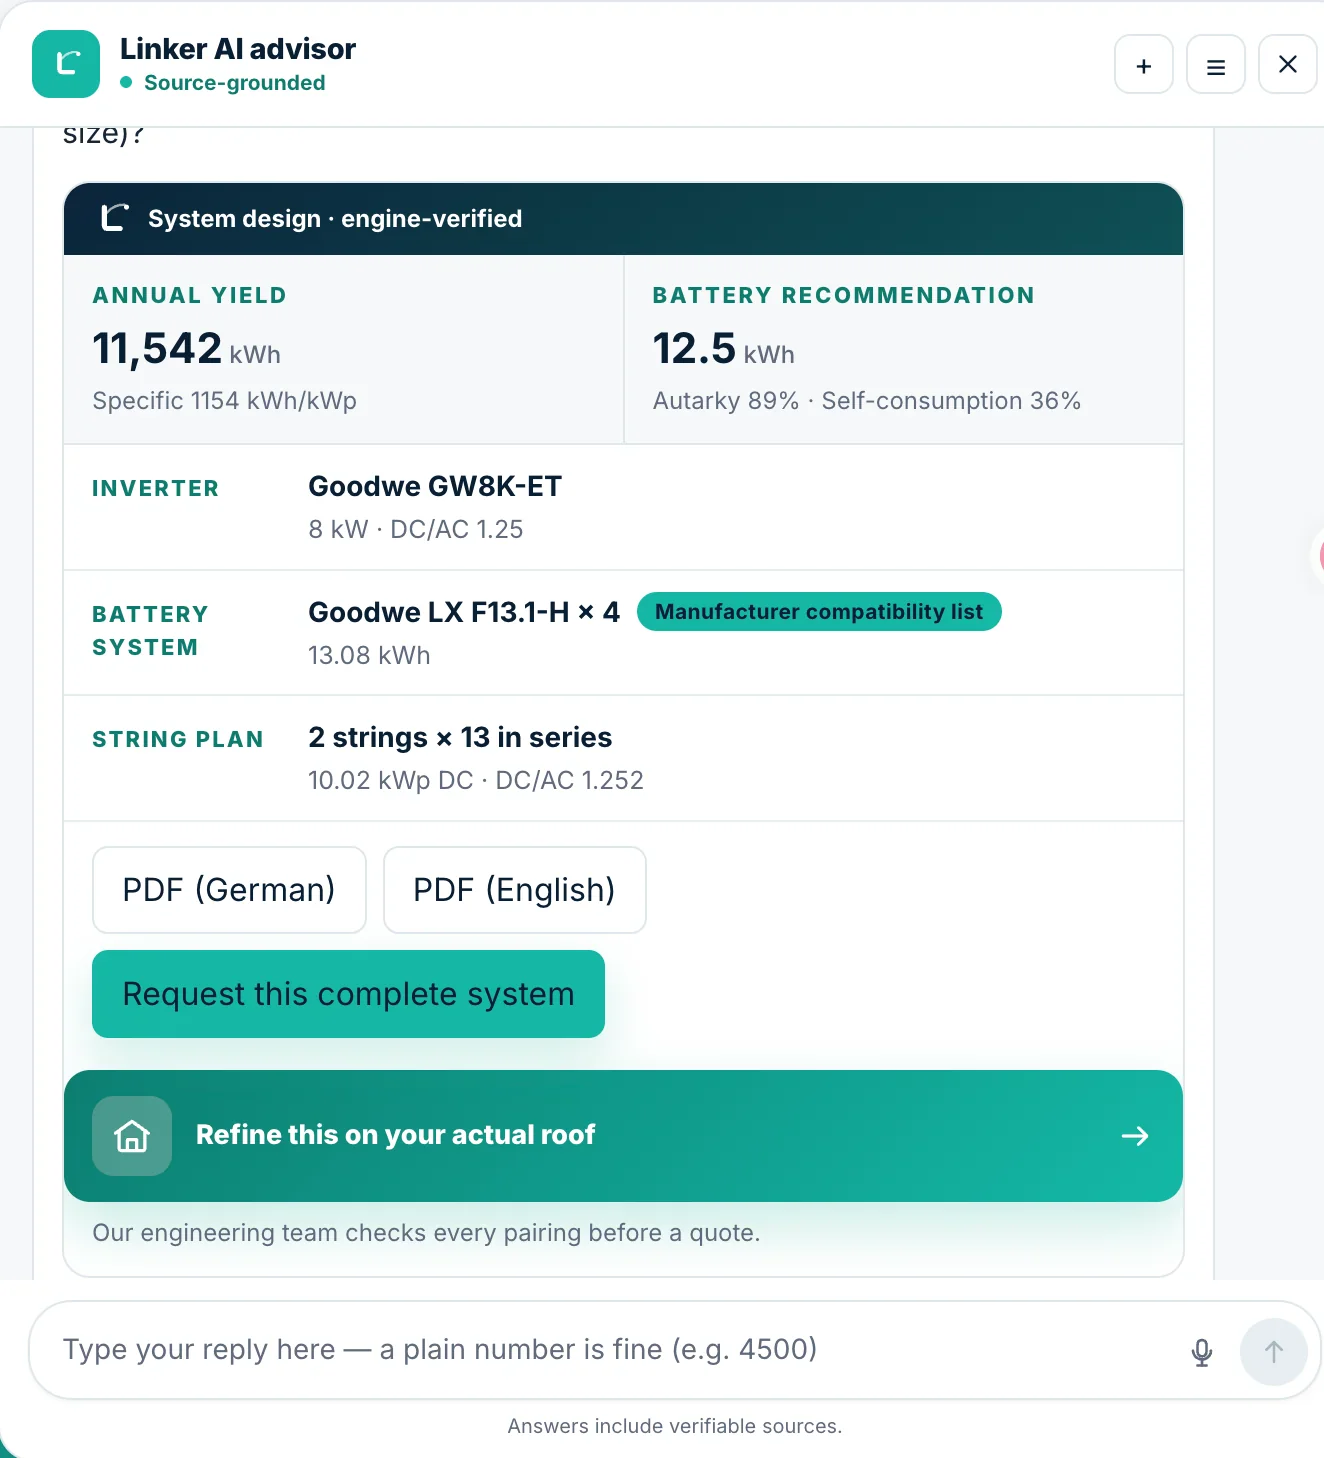Click the Goodwe GW8K-ET inverter name
This screenshot has height=1458, width=1324.
click(x=435, y=486)
